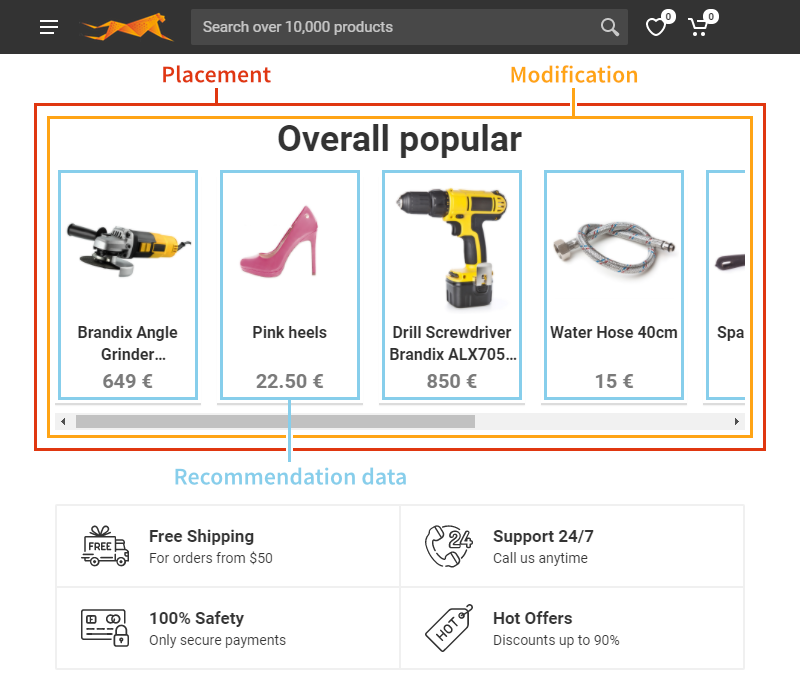Viewport: 800px width, 680px height.
Task: Open the wishlist heart icon
Action: 655,28
